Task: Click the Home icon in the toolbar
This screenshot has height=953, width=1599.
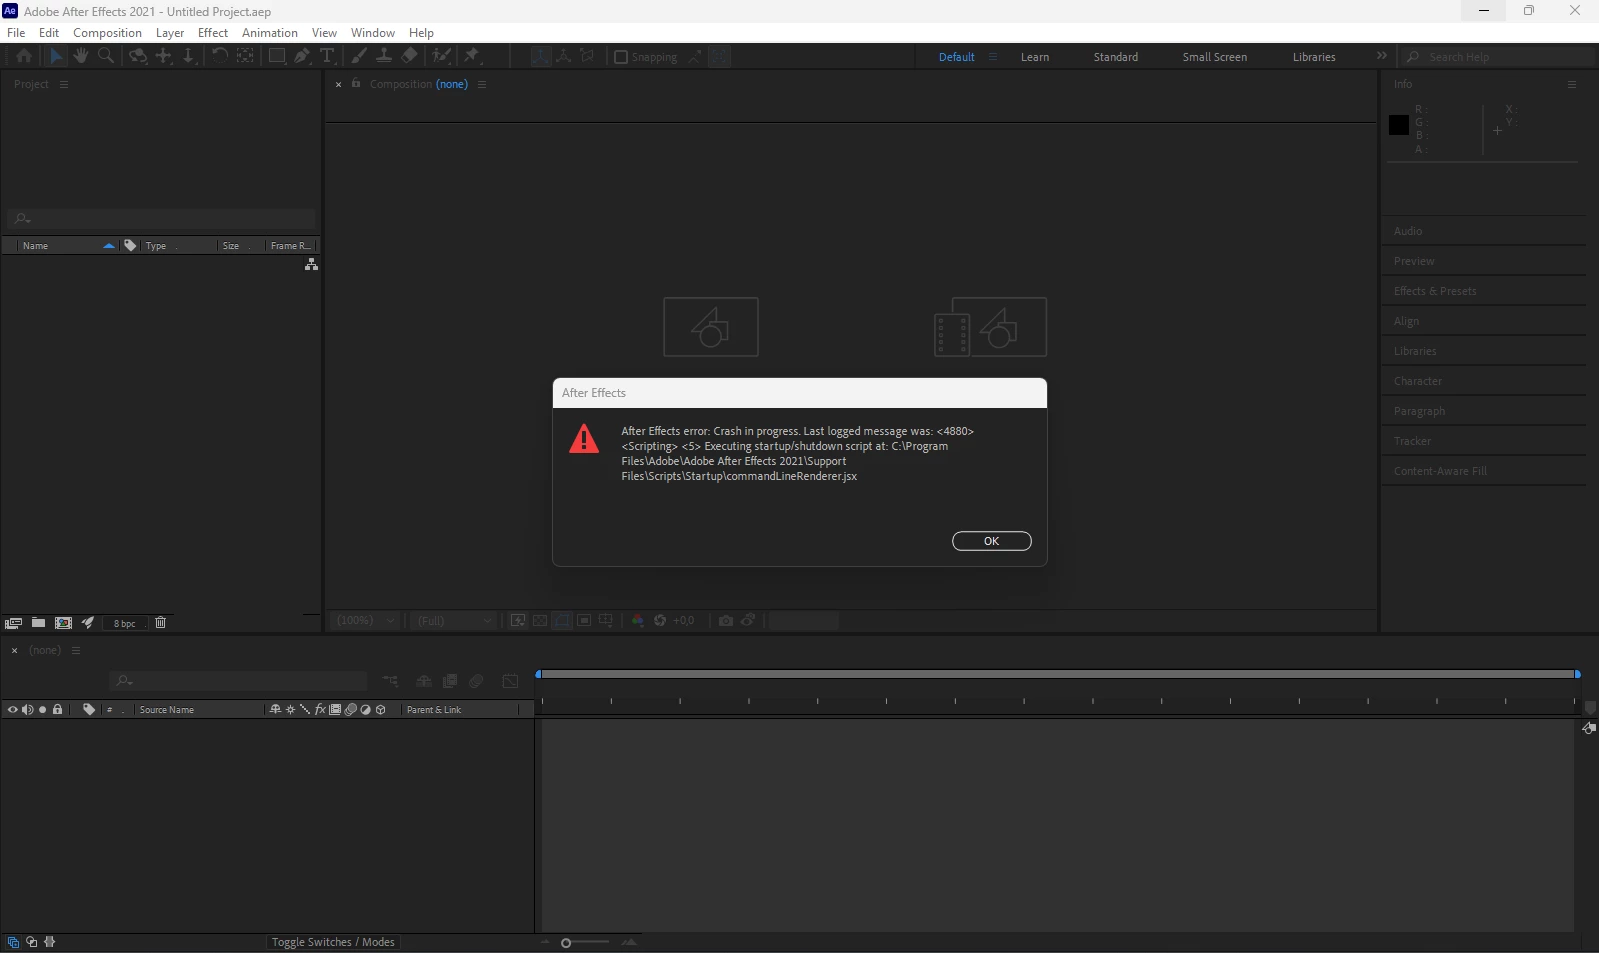Action: (24, 56)
